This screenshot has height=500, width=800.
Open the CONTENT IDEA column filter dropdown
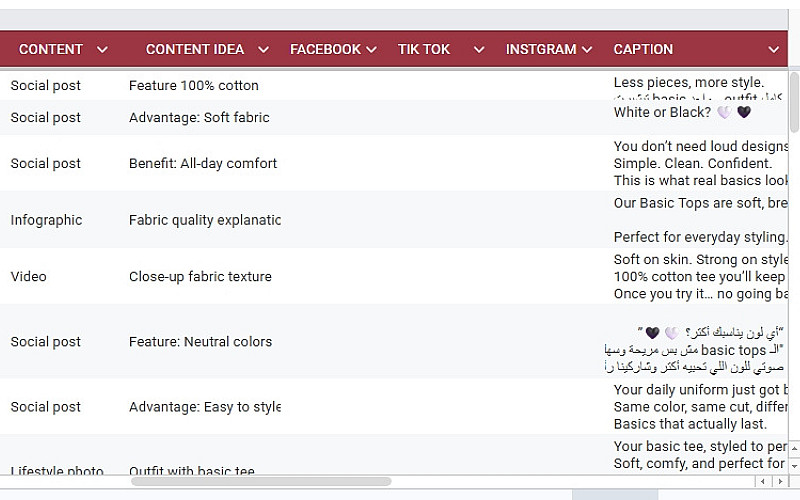click(263, 50)
